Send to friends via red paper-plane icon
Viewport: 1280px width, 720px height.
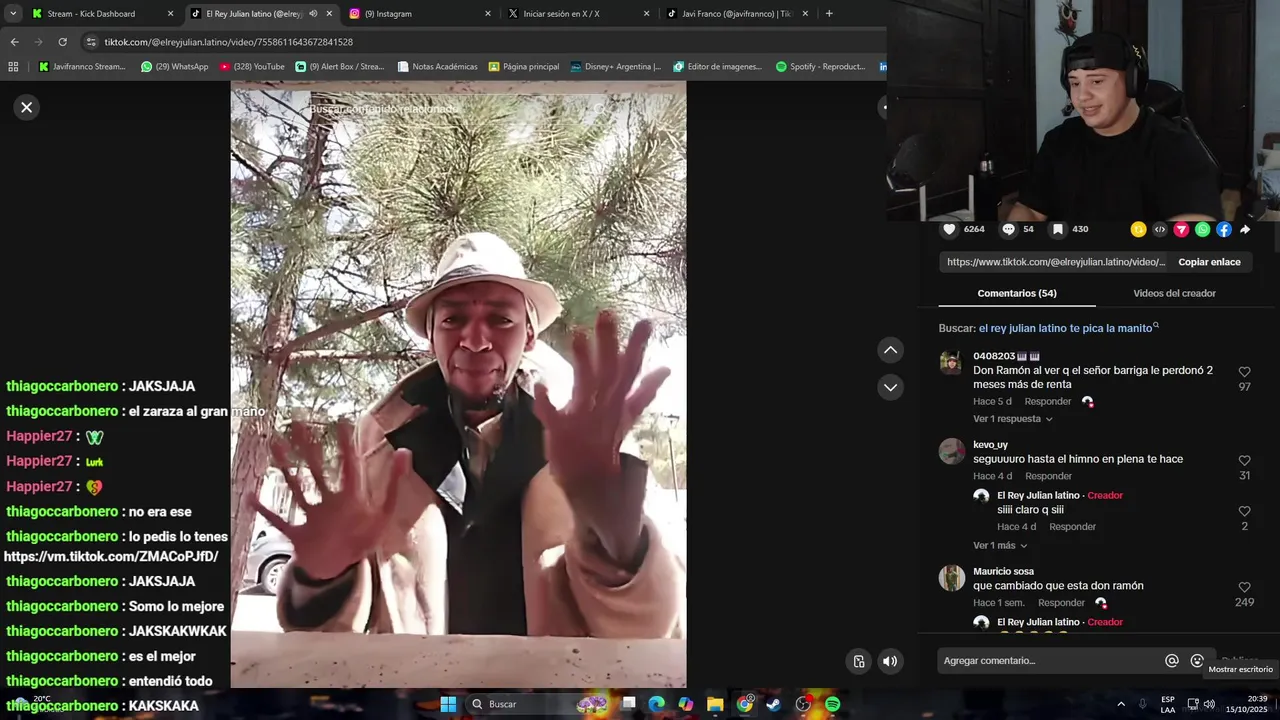(1181, 229)
